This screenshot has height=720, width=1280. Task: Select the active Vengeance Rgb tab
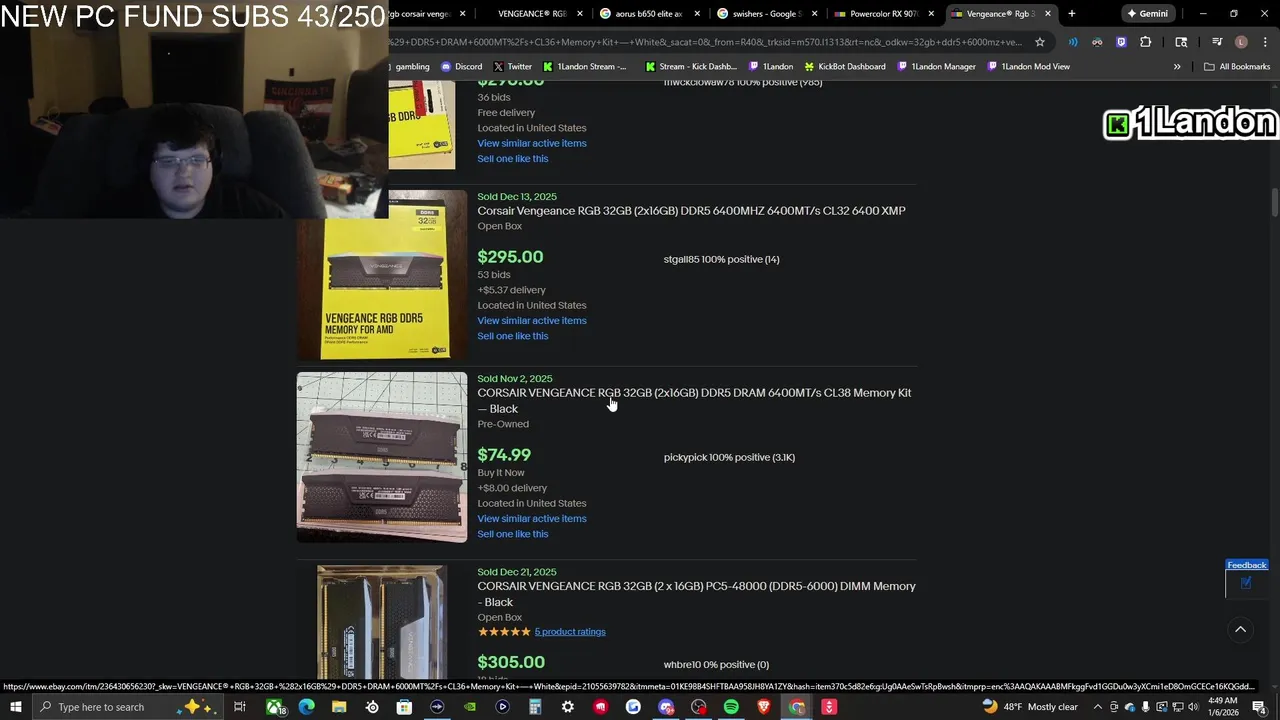point(1000,14)
